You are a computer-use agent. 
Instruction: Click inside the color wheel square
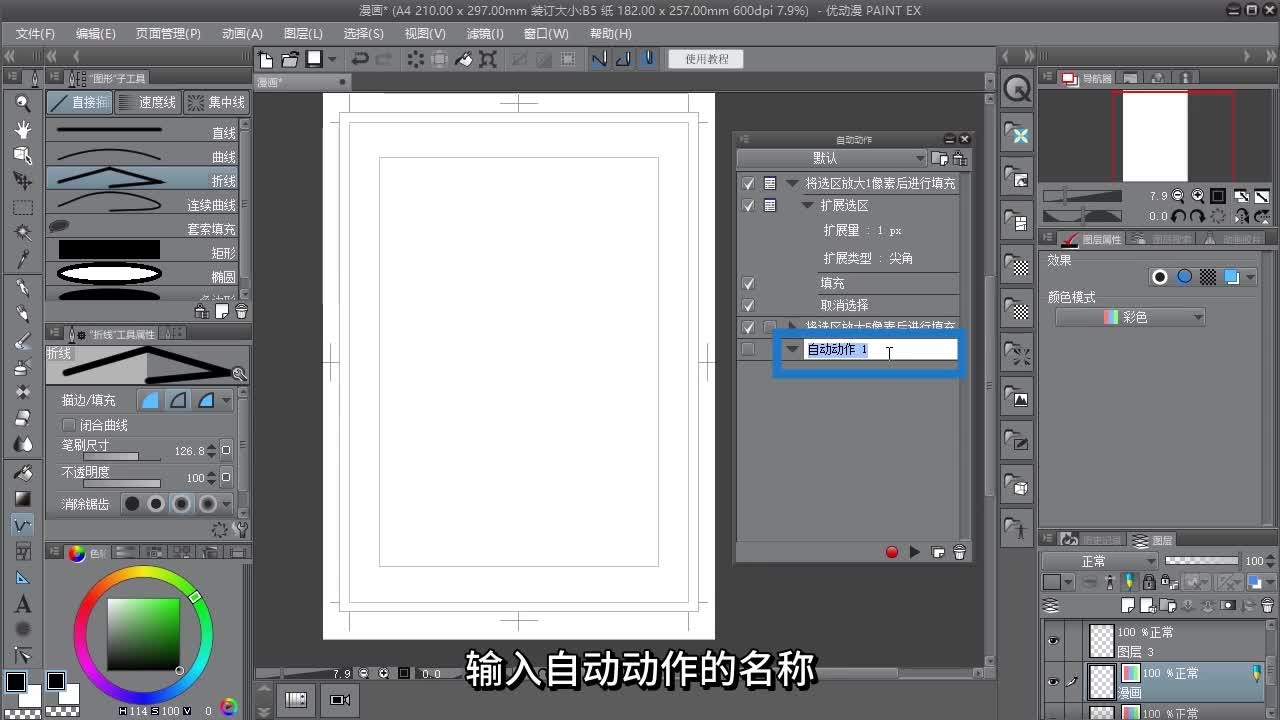[143, 633]
